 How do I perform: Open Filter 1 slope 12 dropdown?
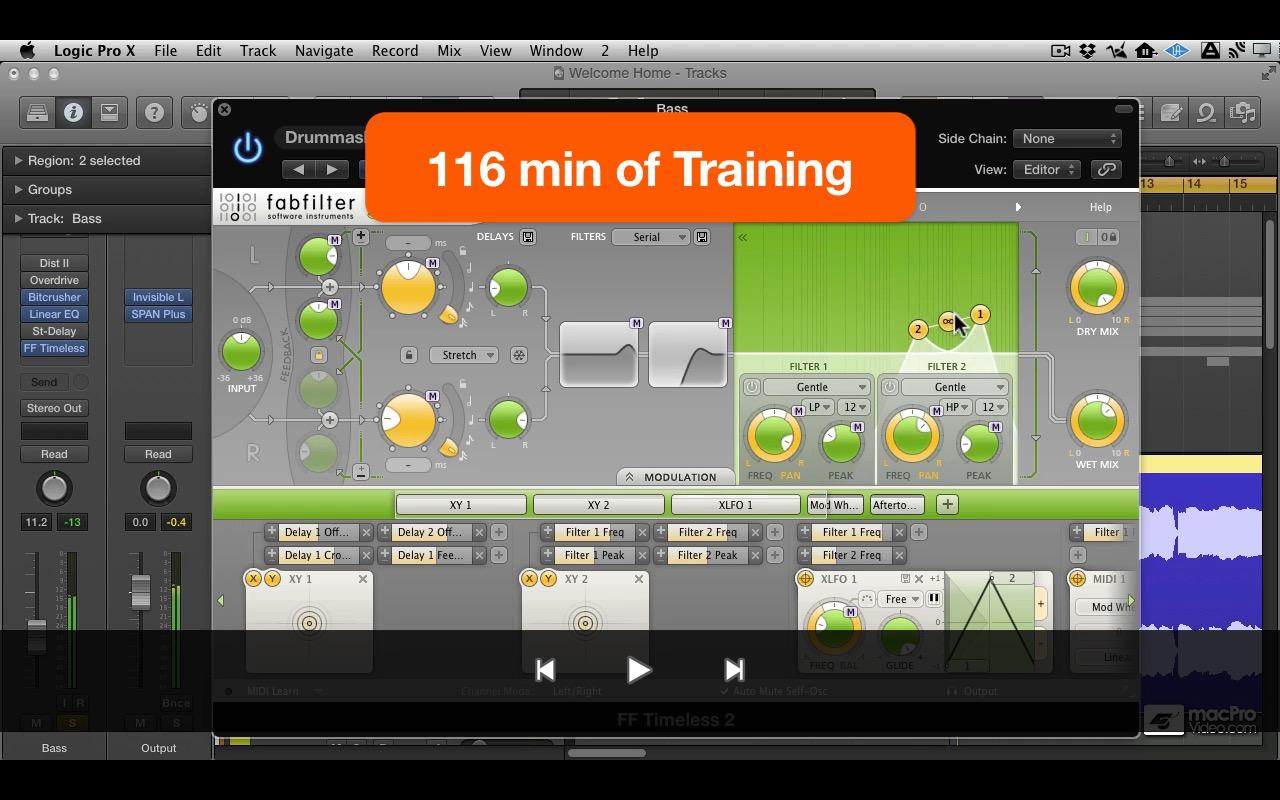pyautogui.click(x=854, y=407)
